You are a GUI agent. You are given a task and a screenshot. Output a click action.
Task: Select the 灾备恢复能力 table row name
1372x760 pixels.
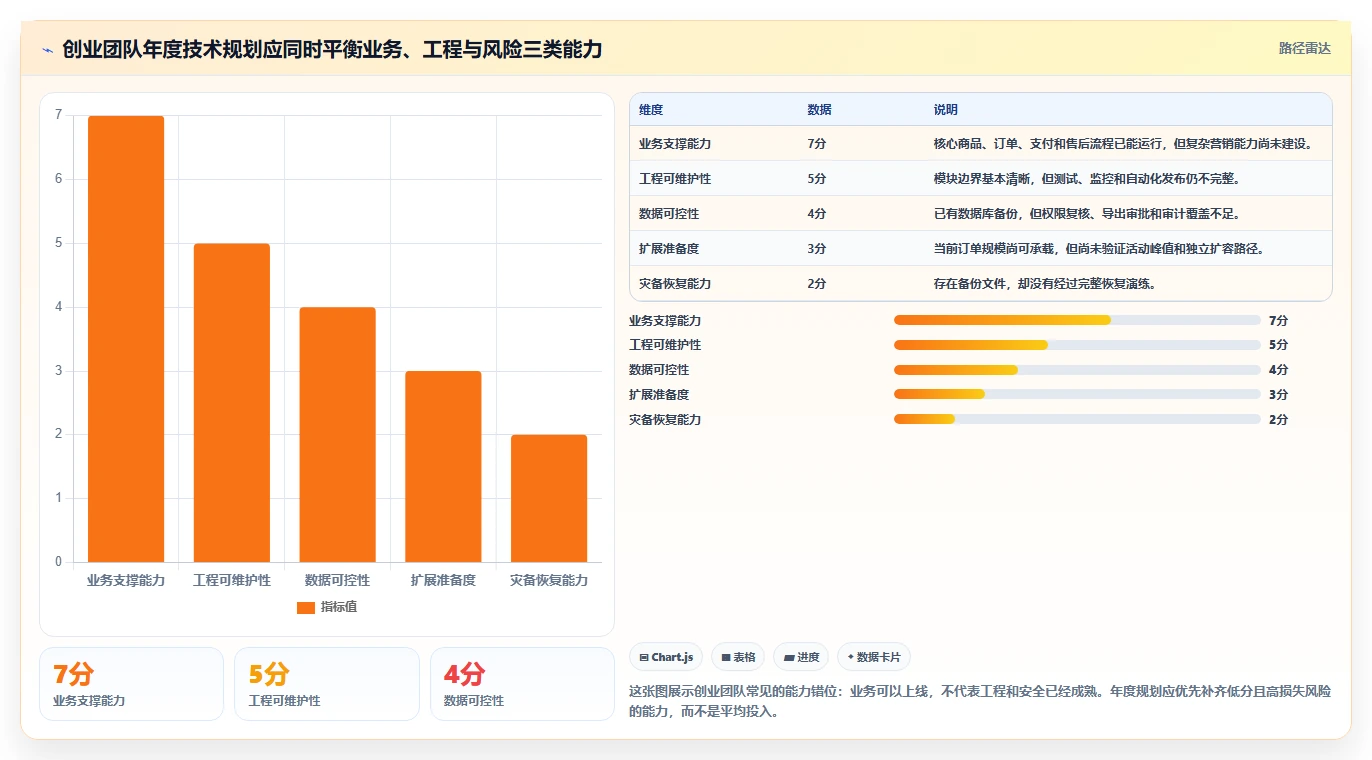(x=675, y=284)
